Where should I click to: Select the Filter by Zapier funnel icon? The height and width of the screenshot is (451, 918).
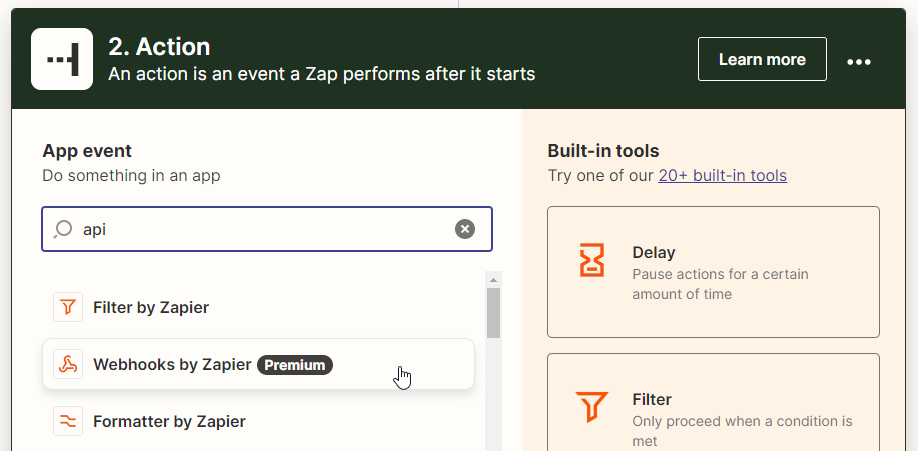(x=68, y=307)
